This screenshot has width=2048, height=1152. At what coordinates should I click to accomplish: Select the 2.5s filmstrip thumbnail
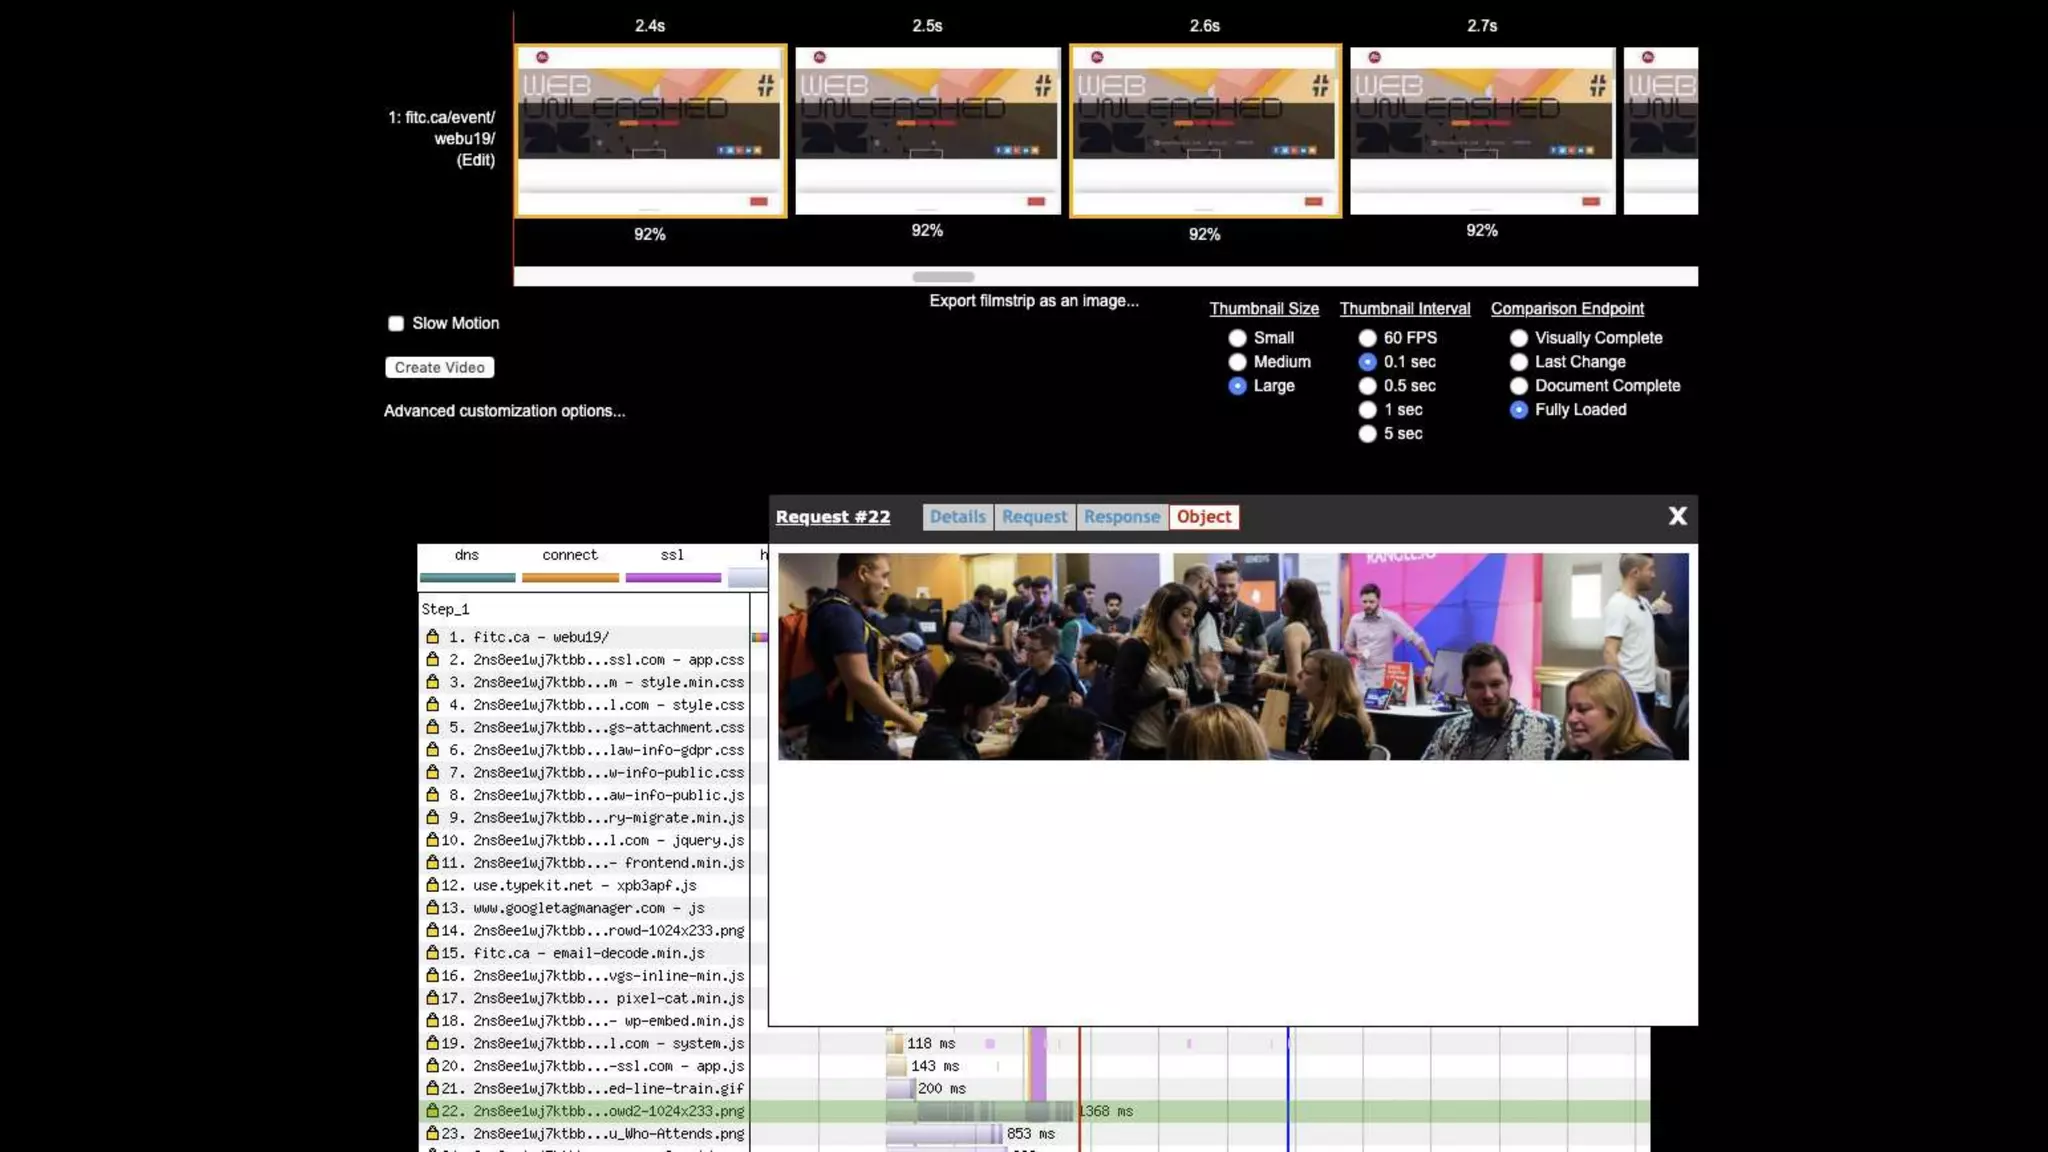coord(927,130)
